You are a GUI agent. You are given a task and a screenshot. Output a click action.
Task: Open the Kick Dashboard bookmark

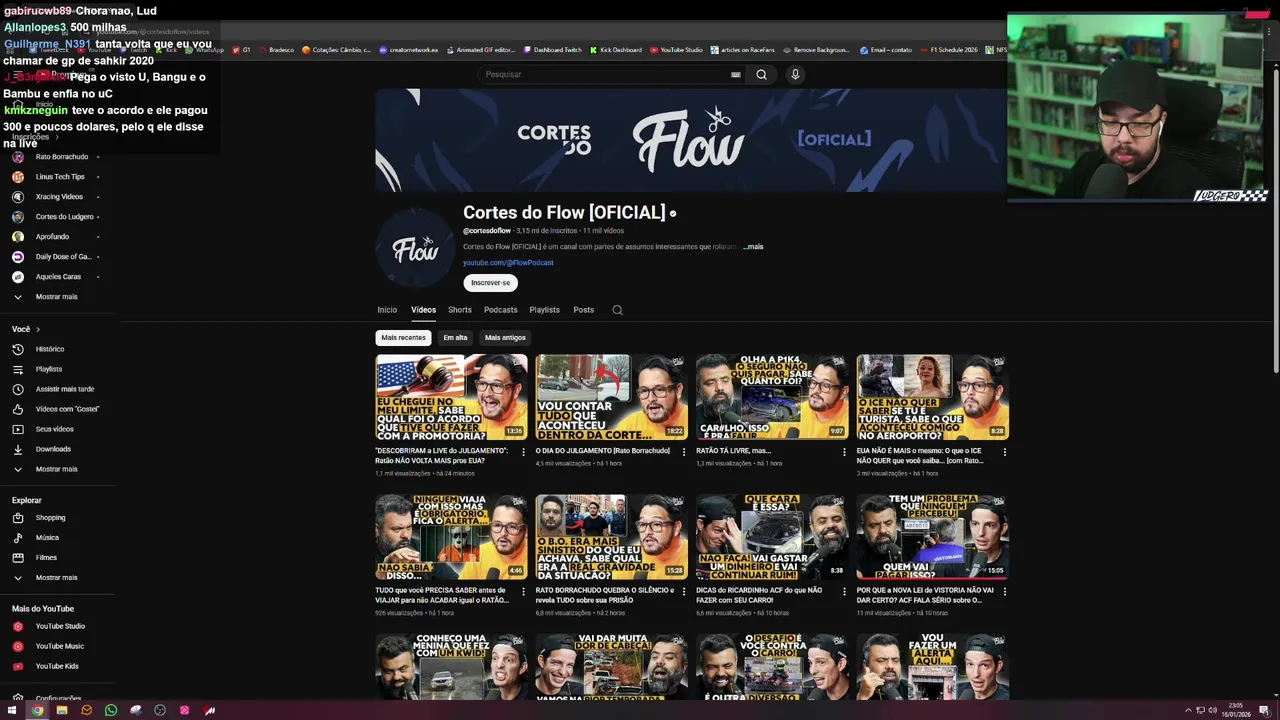[616, 50]
